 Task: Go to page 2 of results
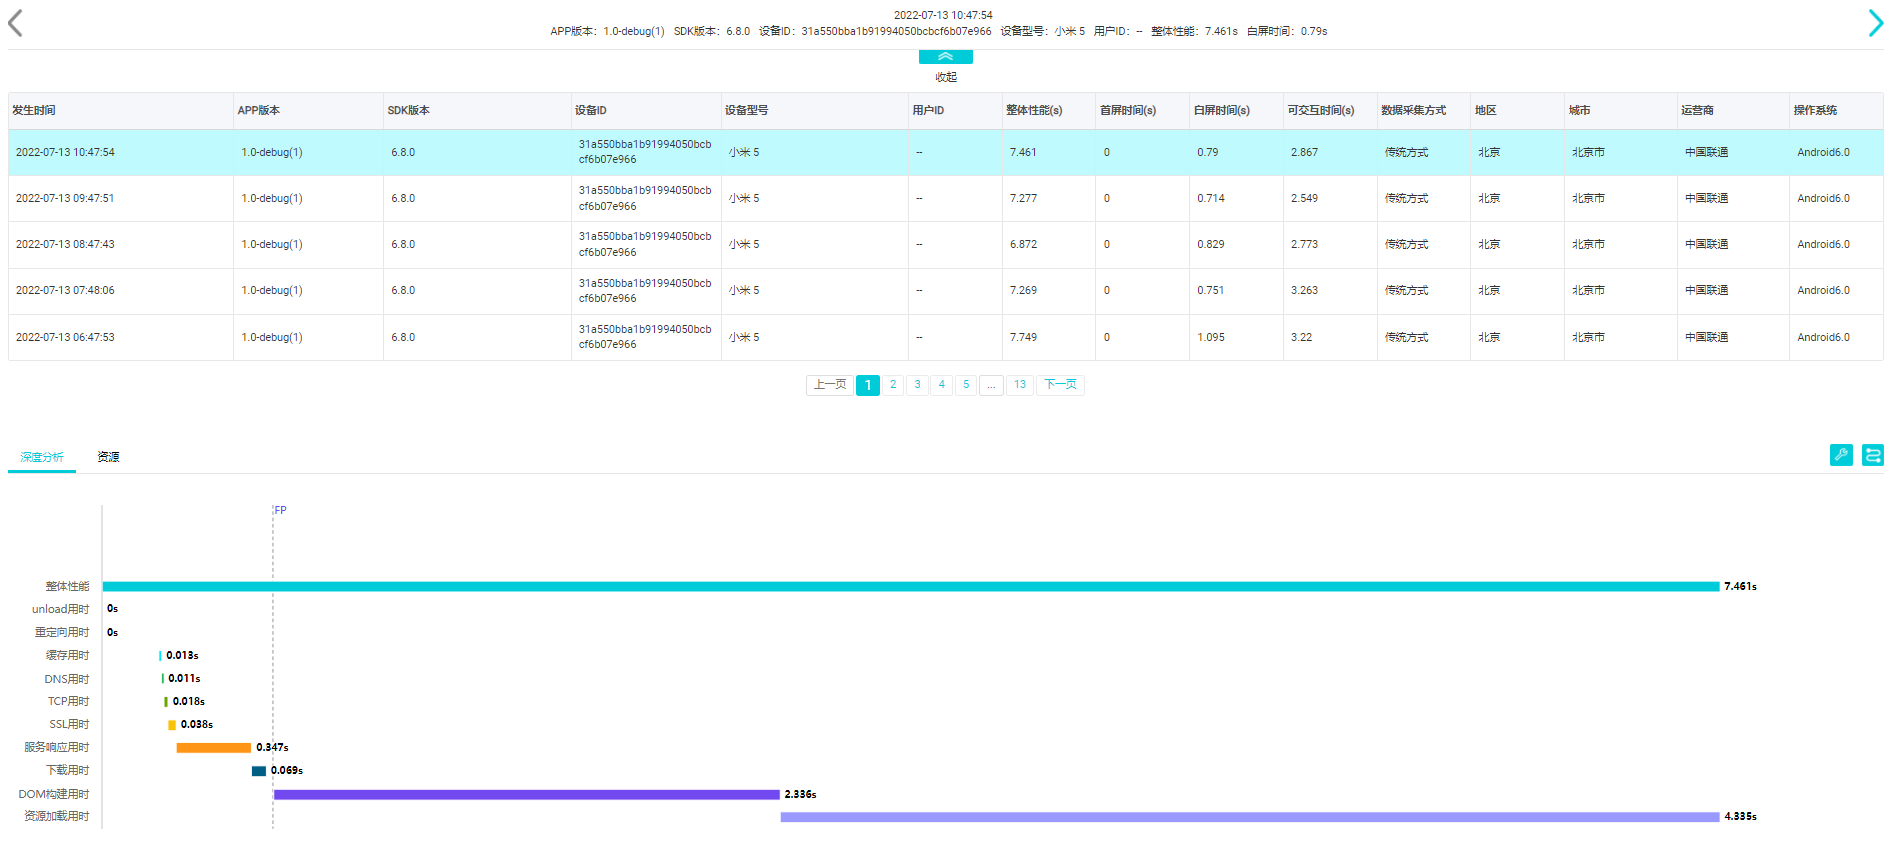click(893, 385)
